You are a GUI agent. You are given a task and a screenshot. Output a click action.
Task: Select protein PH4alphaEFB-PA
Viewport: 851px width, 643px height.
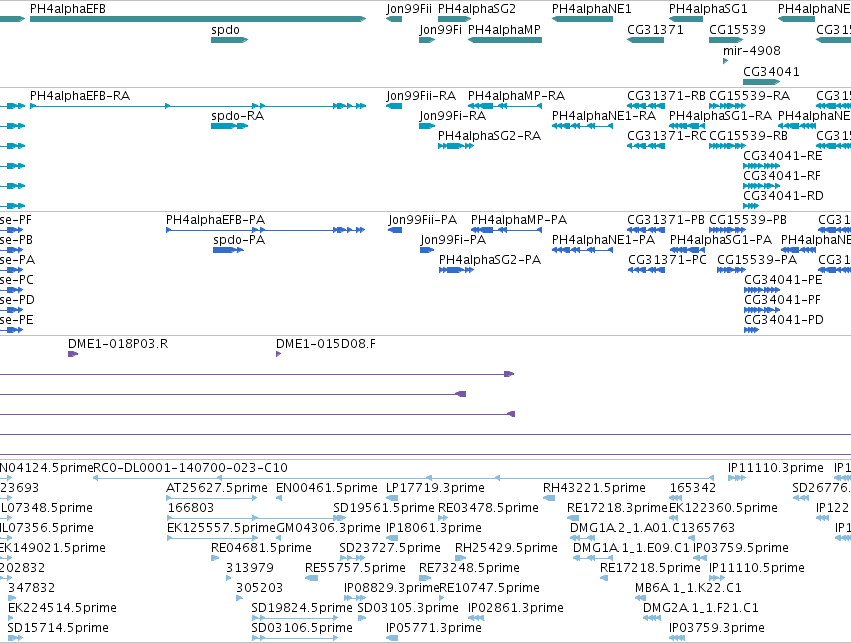pos(265,230)
